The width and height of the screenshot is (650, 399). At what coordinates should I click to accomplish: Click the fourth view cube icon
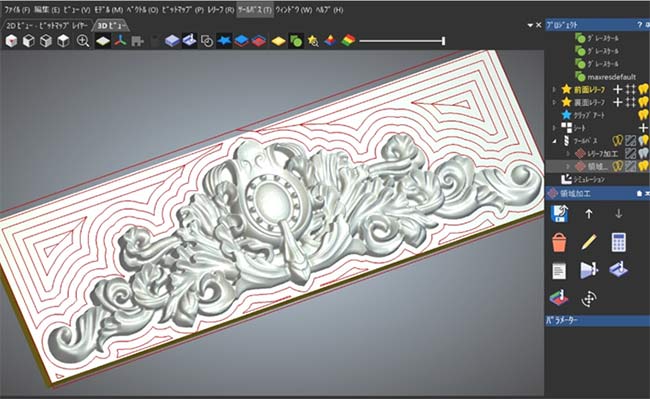pos(63,41)
